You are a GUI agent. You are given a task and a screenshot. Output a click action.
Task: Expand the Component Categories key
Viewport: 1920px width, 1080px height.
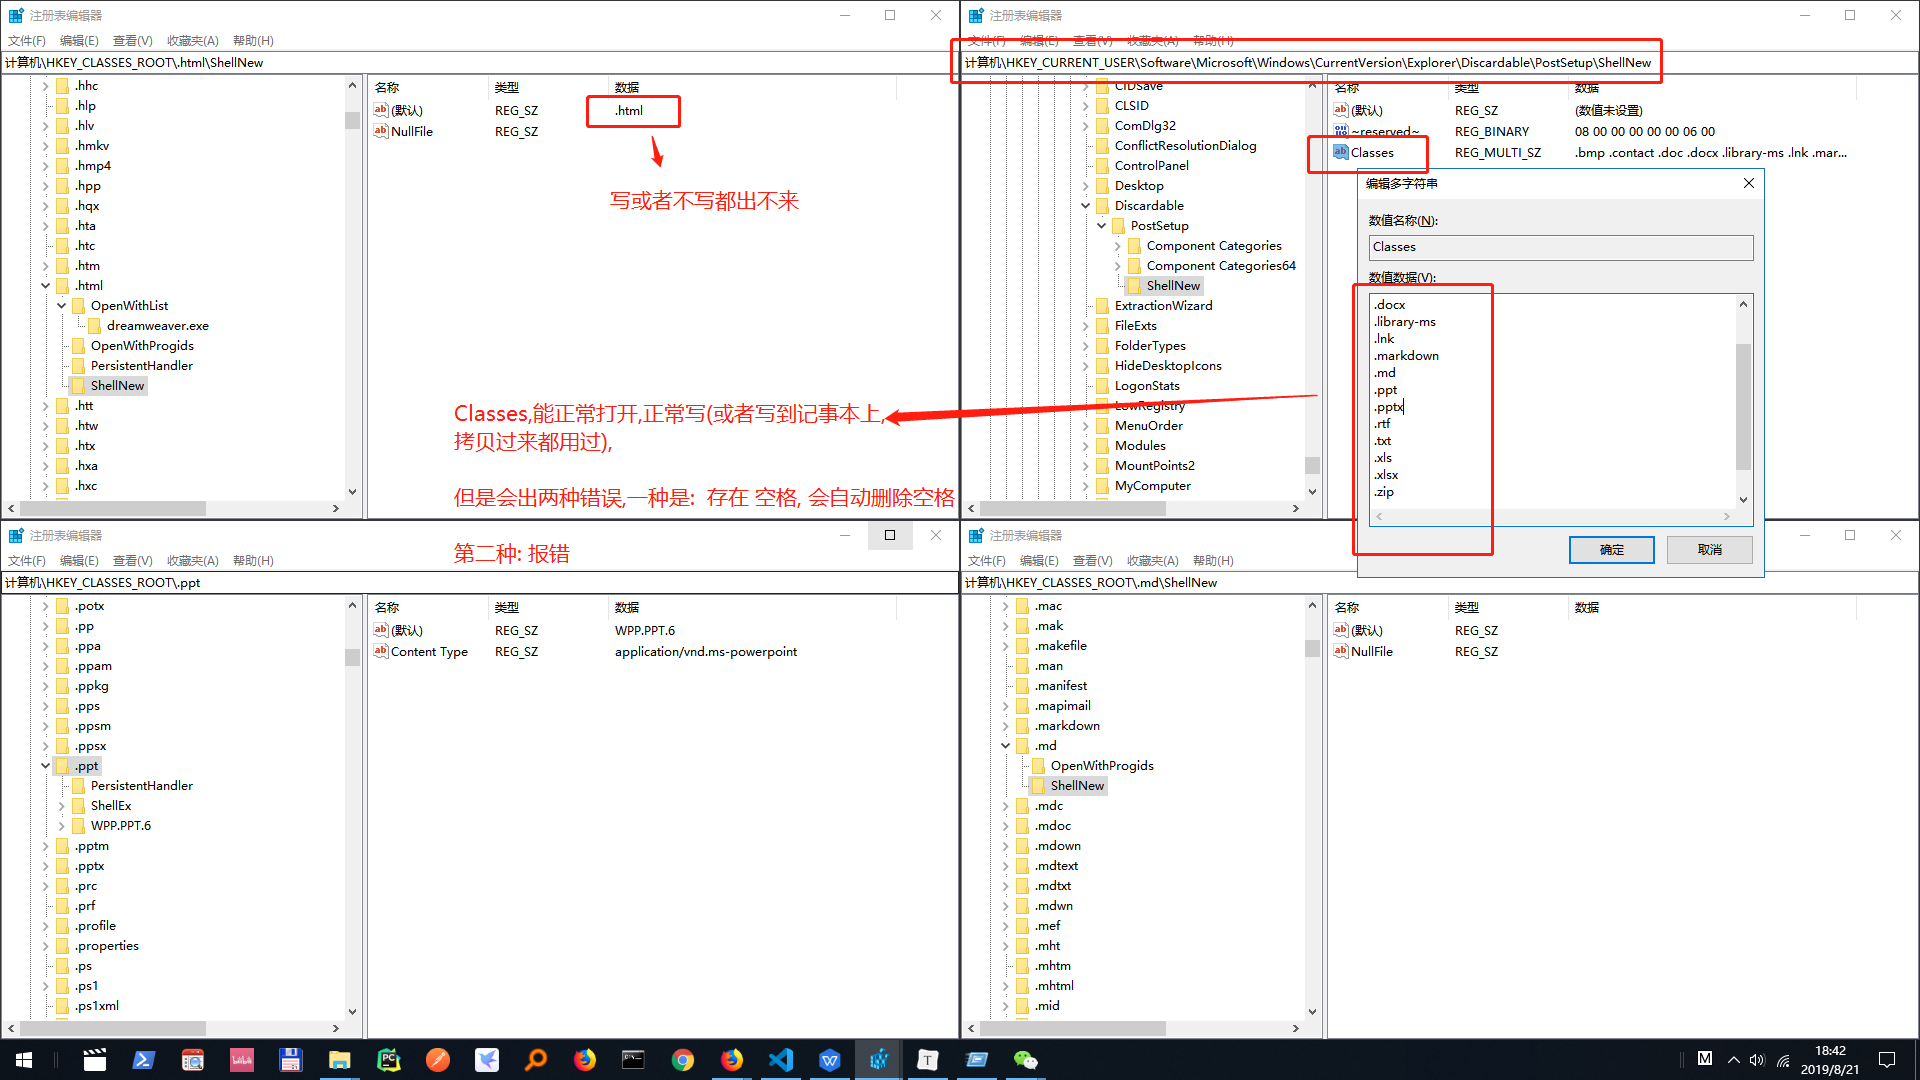[1118, 246]
